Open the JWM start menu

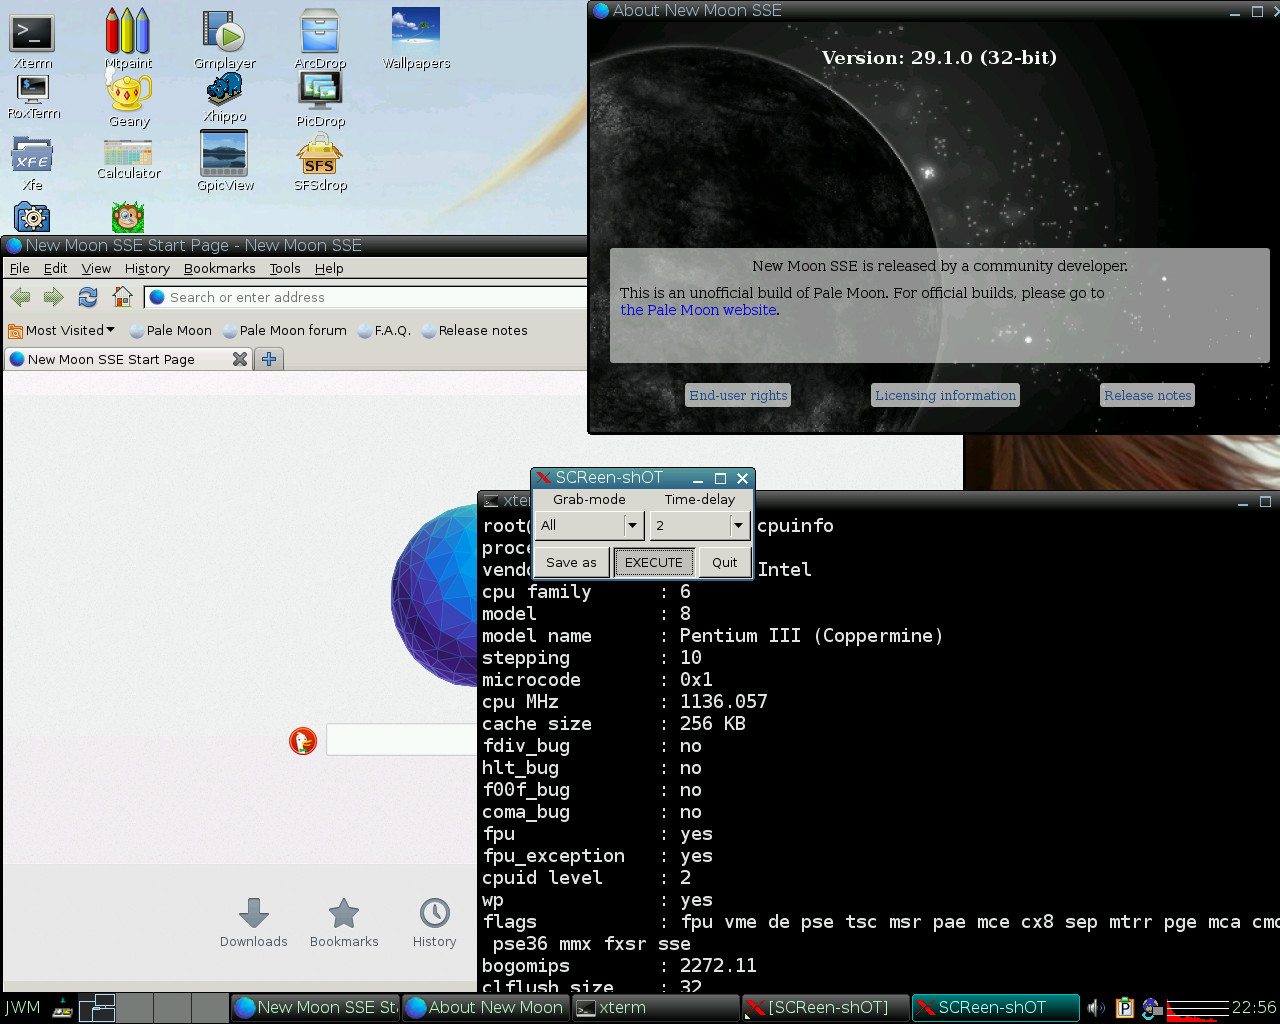tap(22, 1007)
